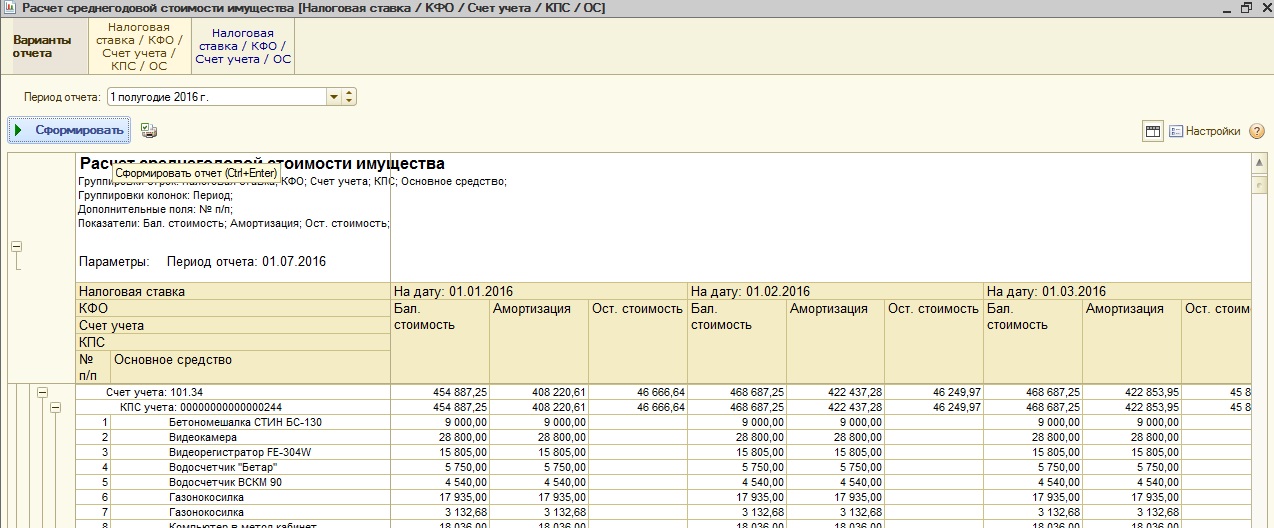Image resolution: width=1274 pixels, height=528 pixels.
Task: Restore down the report window
Action: point(1246,8)
